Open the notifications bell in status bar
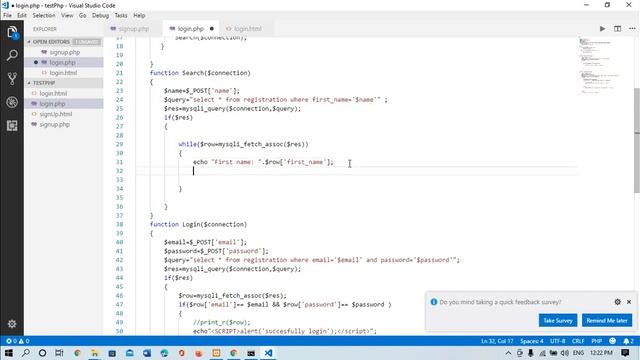This screenshot has height=360, width=640. [x=628, y=341]
